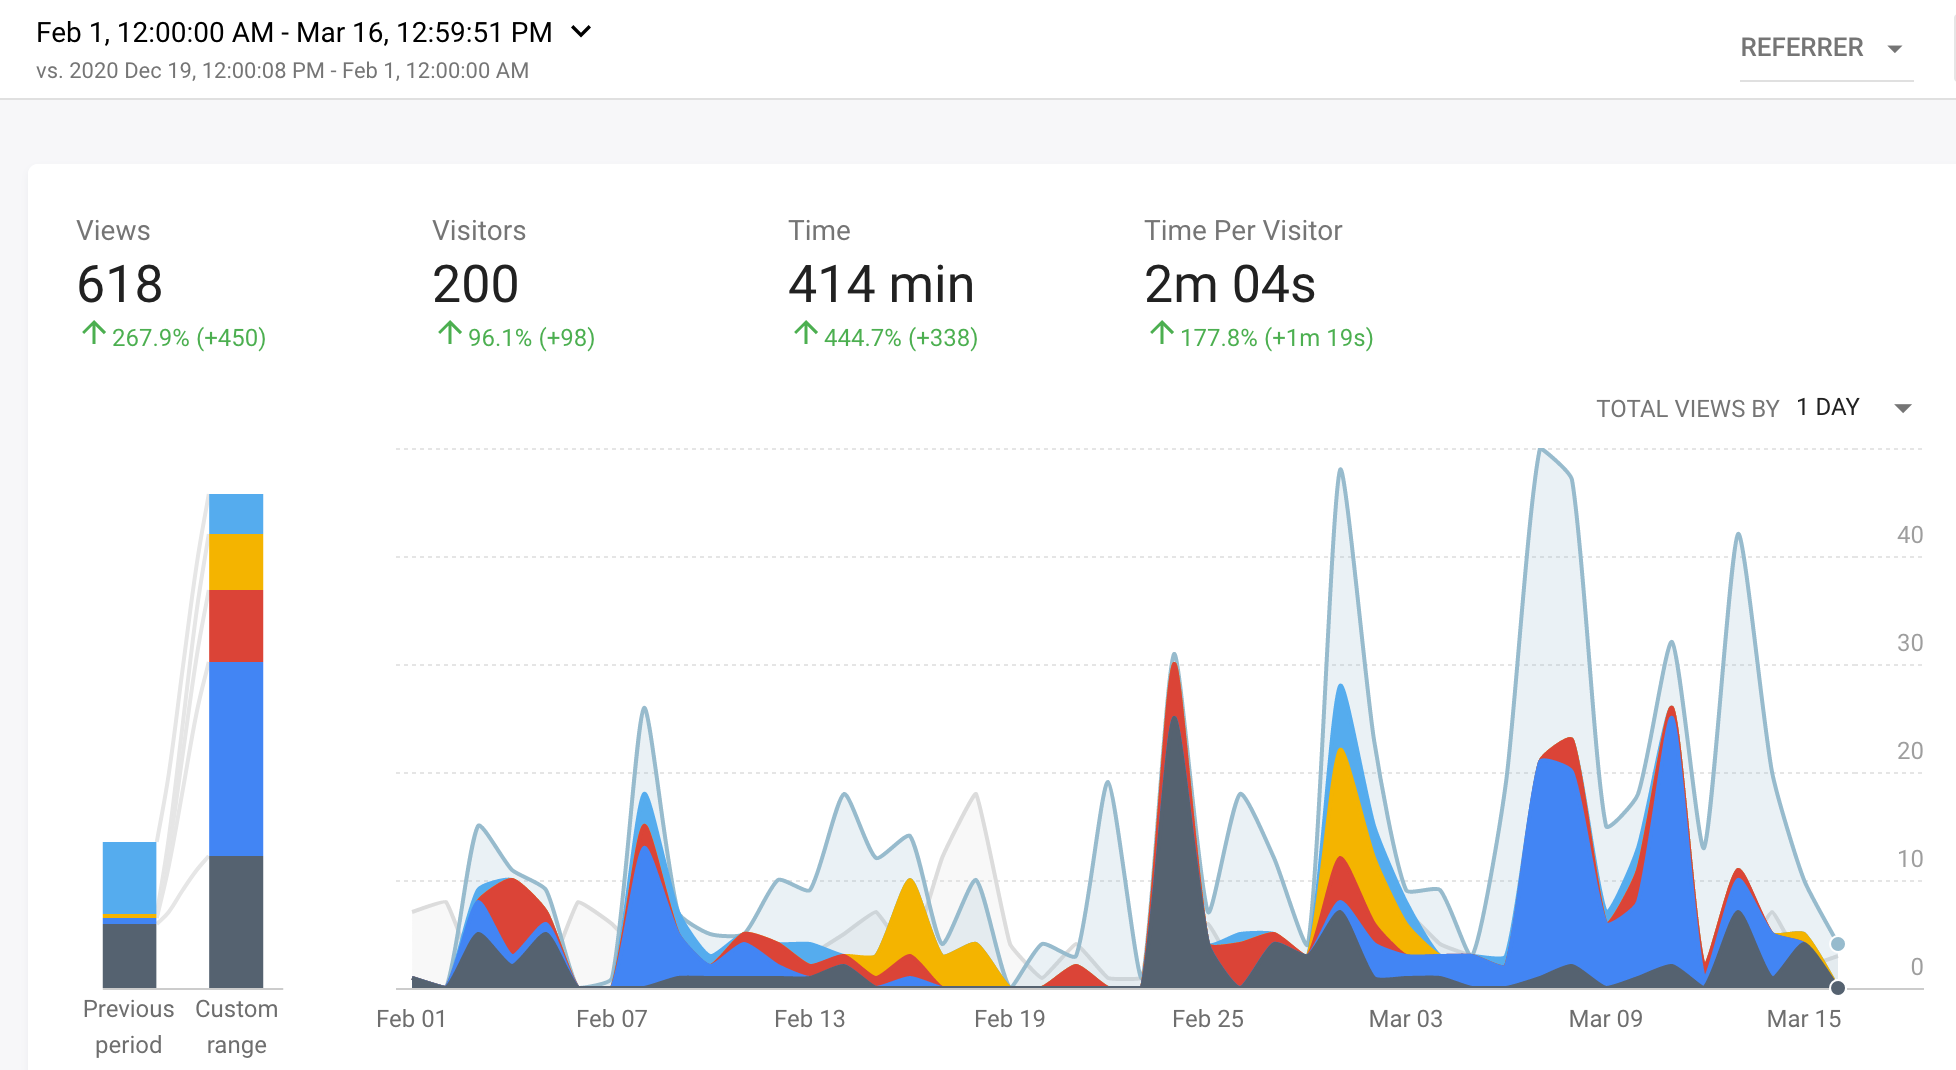Click the Mar 09 axis label
The width and height of the screenshot is (1956, 1070).
pos(1606,1019)
